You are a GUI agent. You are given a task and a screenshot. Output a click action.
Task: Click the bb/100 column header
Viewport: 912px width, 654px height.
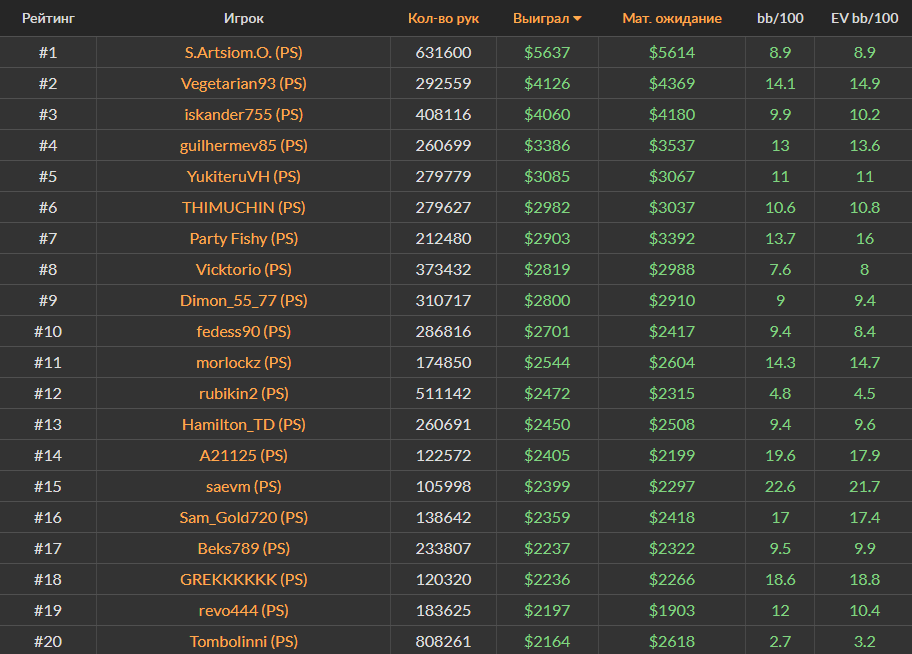(780, 18)
